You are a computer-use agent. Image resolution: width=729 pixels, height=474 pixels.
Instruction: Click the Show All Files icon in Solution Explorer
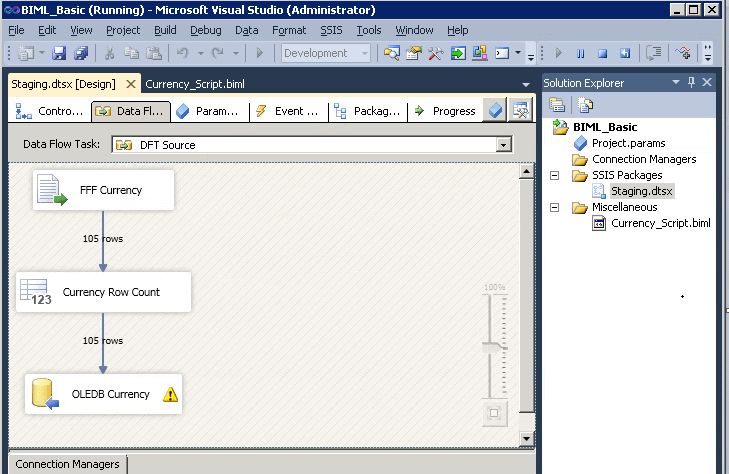click(x=585, y=105)
